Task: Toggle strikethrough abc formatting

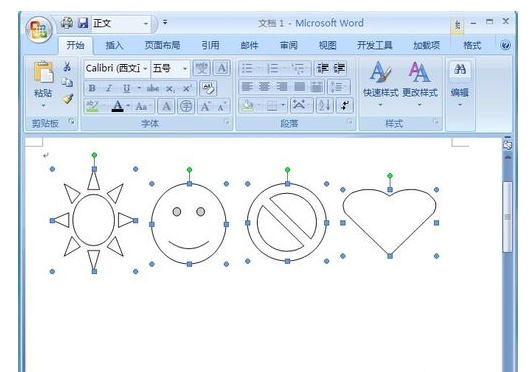Action: tap(153, 88)
